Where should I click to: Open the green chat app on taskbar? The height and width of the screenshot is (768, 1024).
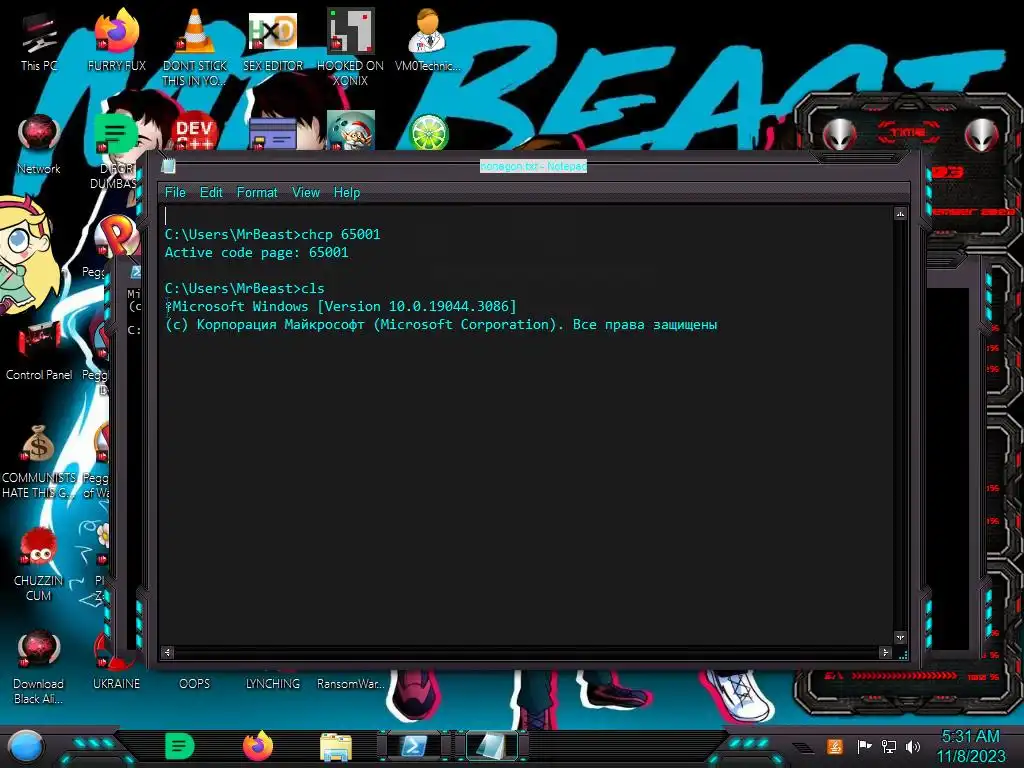pyautogui.click(x=179, y=746)
